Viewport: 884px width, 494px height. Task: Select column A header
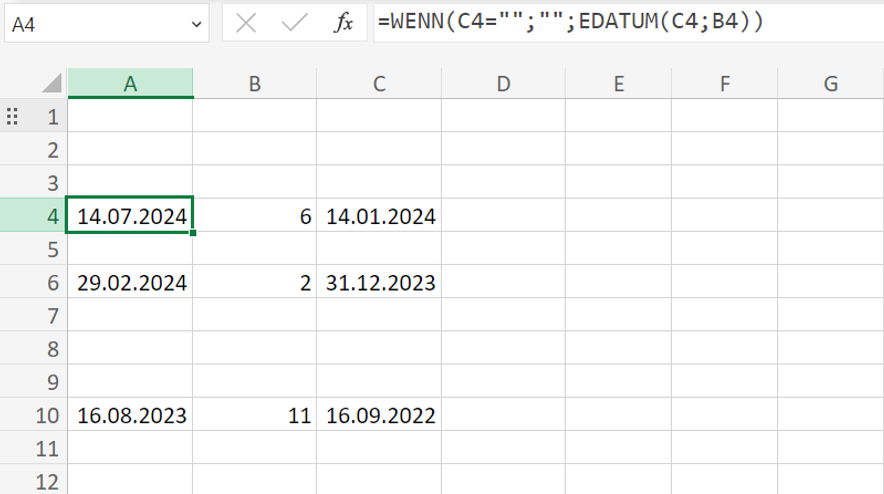click(130, 83)
